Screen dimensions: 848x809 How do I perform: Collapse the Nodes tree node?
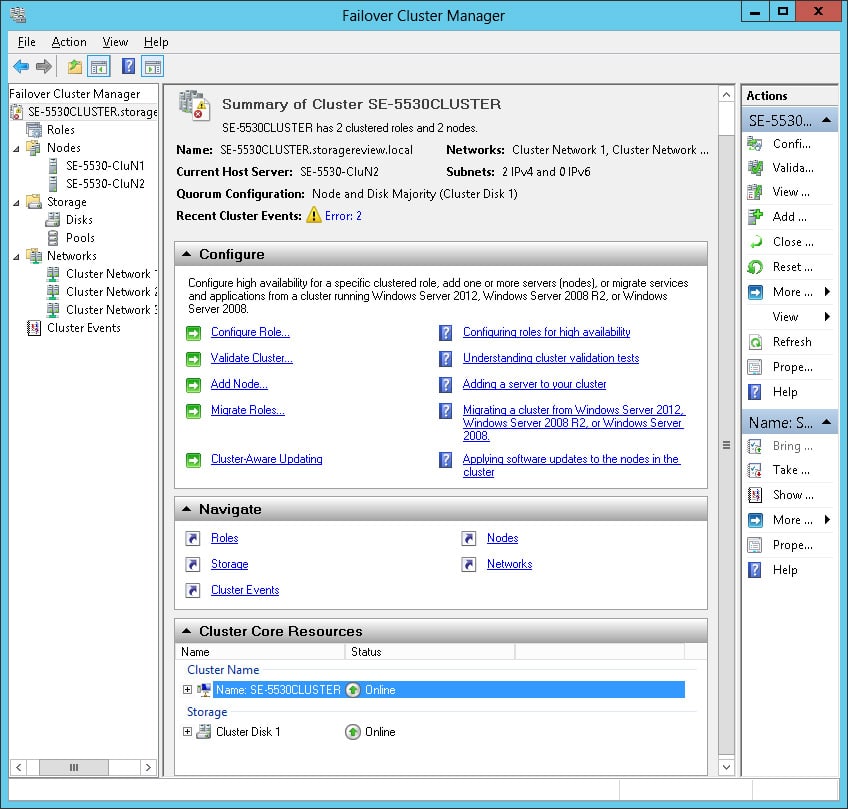(17, 149)
